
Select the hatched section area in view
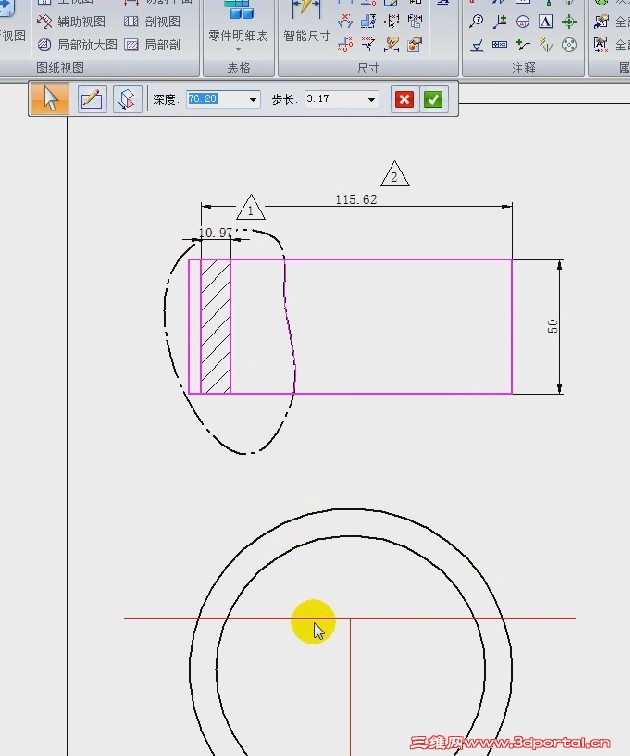[215, 326]
